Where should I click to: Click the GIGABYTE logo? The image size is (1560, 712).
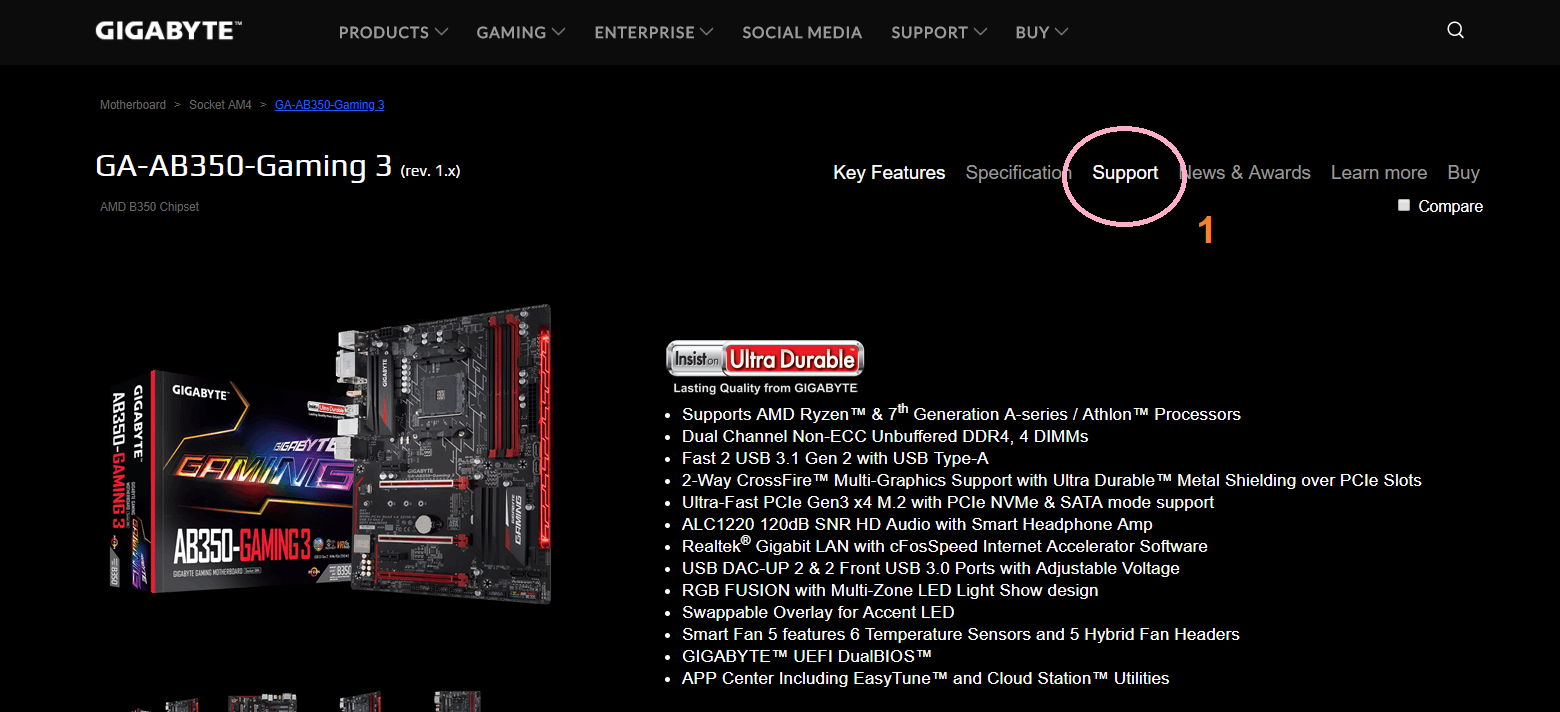(x=168, y=31)
